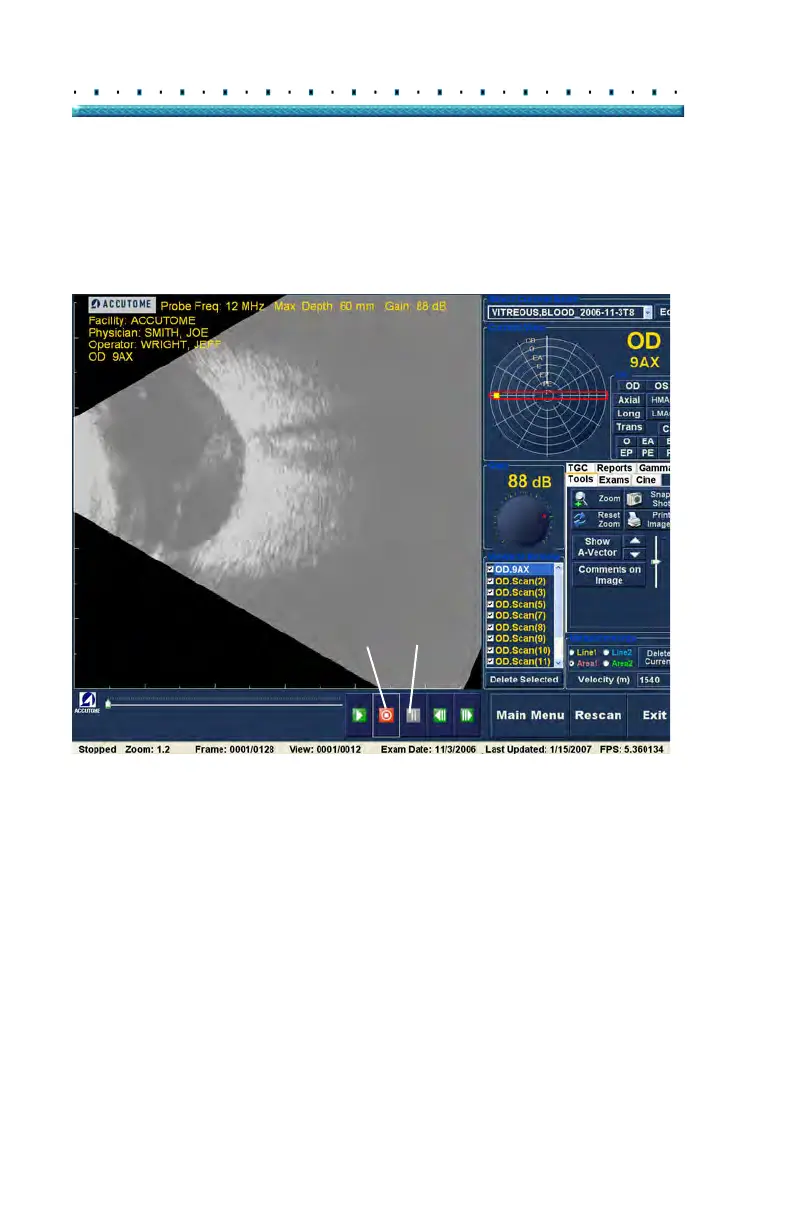Click the gray pause button
The height and width of the screenshot is (1224, 792).
coord(412,715)
